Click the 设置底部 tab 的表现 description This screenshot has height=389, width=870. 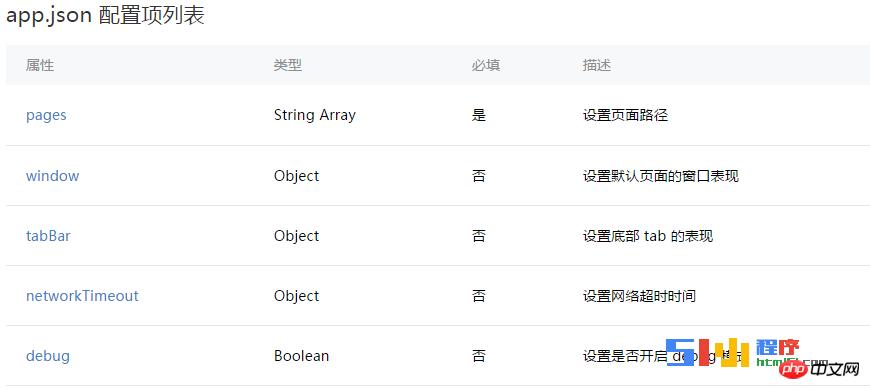[648, 236]
